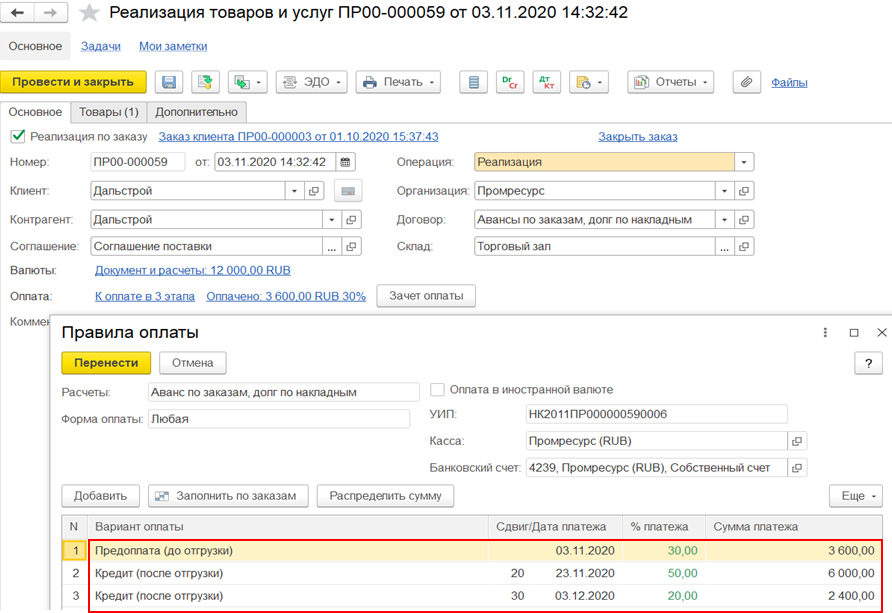892x613 pixels.
Task: Click the card icon beside Клиент
Action: tap(348, 191)
